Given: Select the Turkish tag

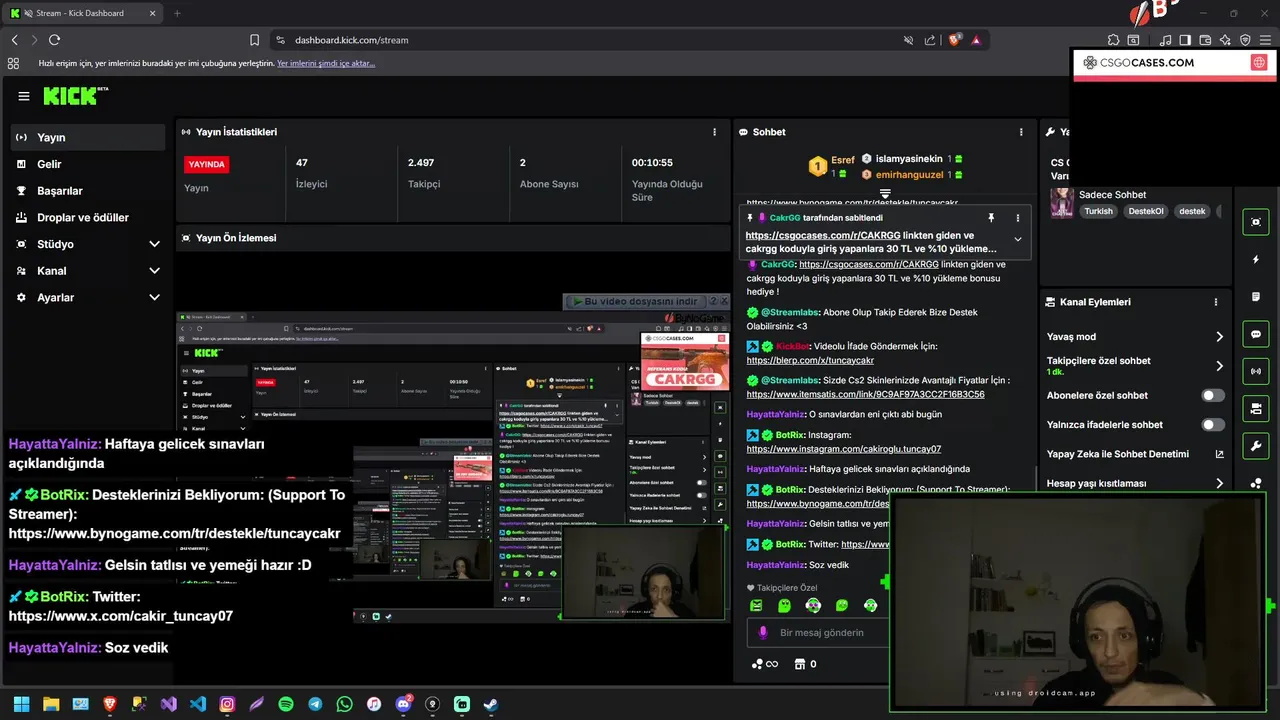Looking at the screenshot, I should pos(1098,211).
